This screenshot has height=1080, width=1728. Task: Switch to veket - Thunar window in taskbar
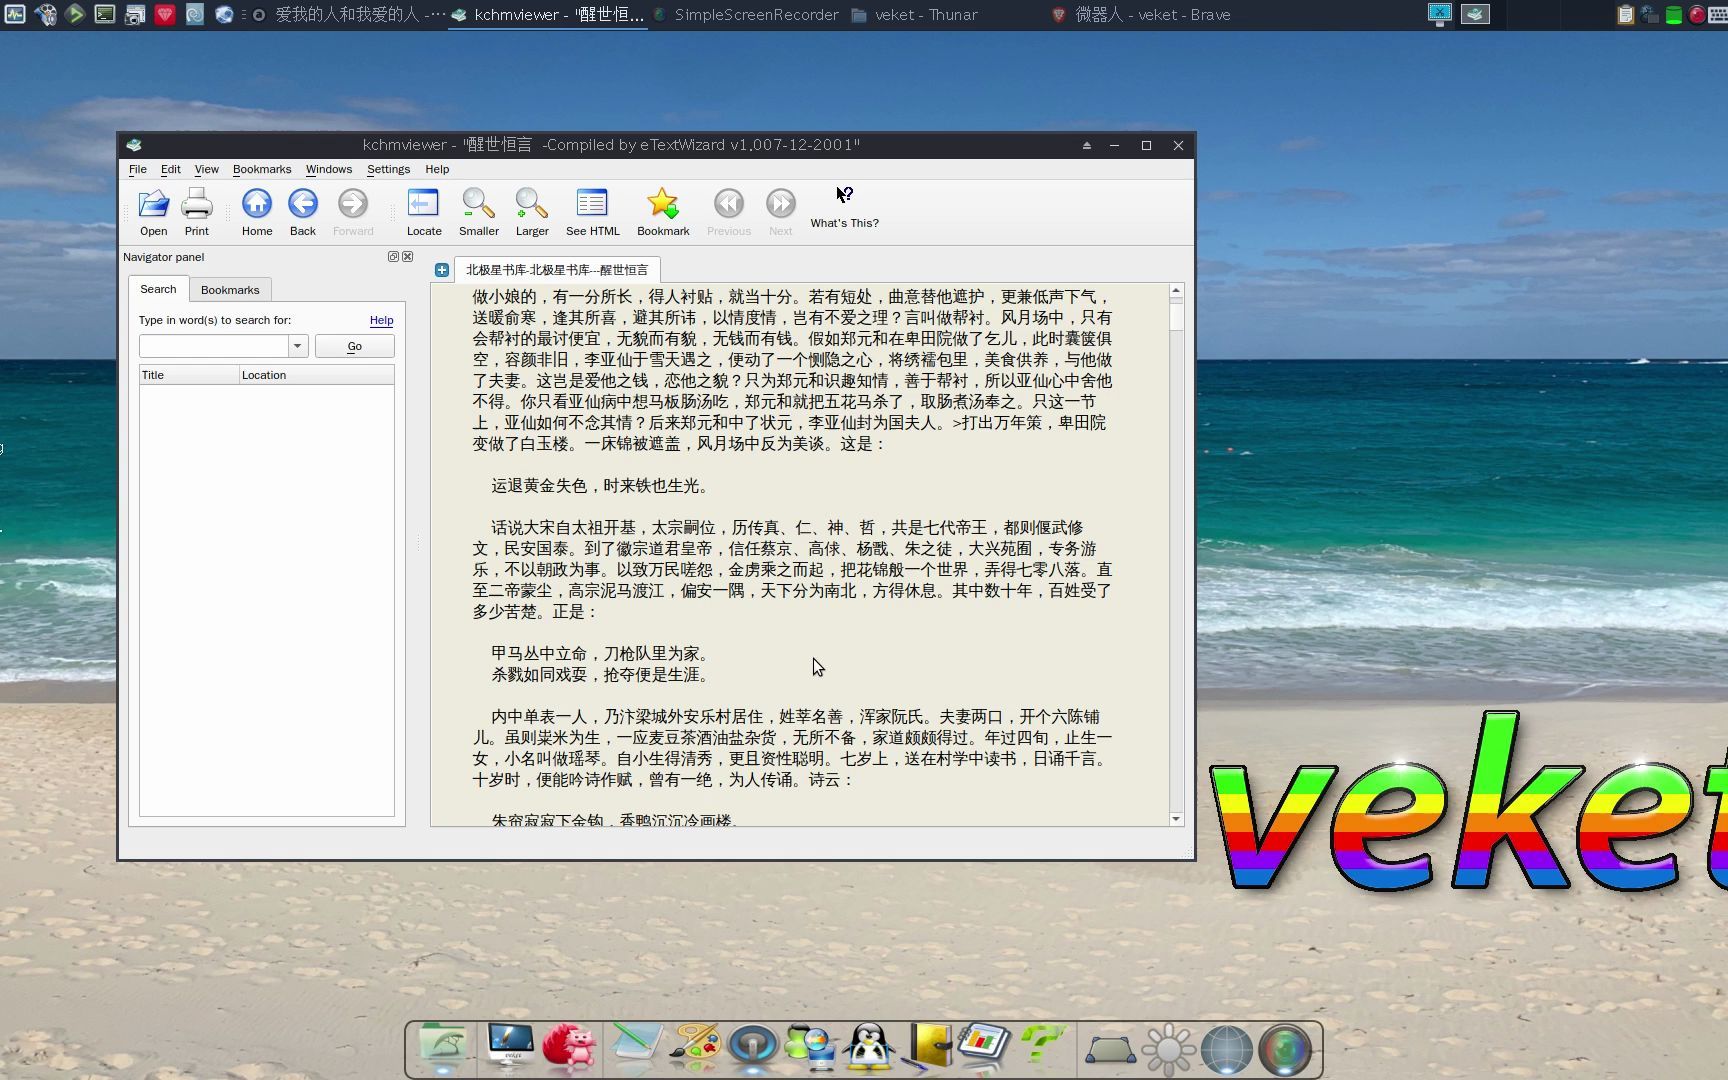(914, 15)
